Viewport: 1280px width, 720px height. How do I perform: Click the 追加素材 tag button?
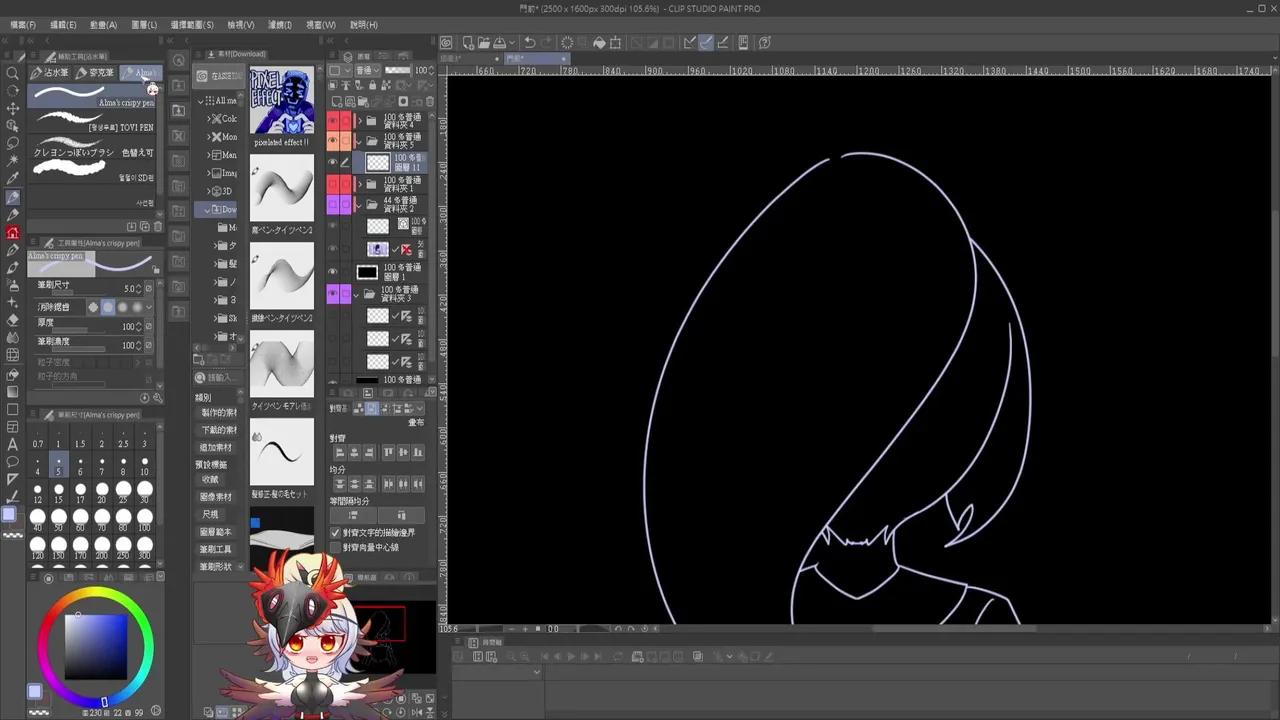tap(216, 448)
